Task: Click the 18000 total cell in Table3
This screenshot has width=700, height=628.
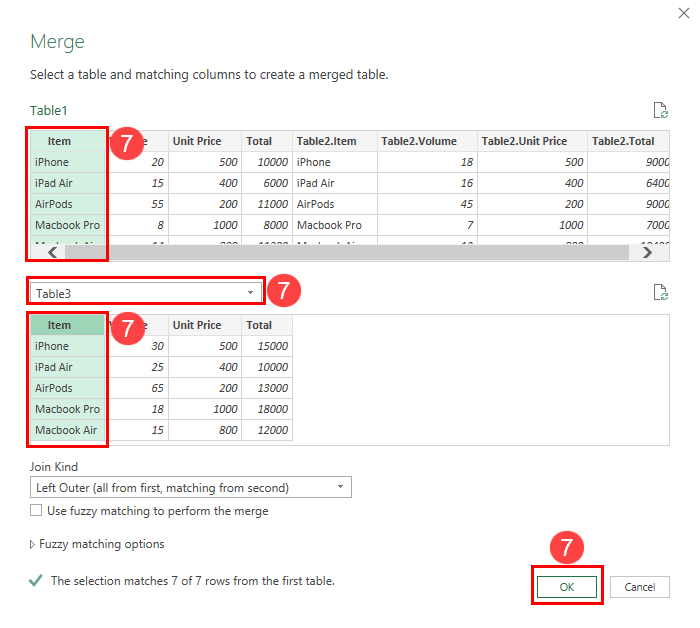Action: tap(267, 409)
